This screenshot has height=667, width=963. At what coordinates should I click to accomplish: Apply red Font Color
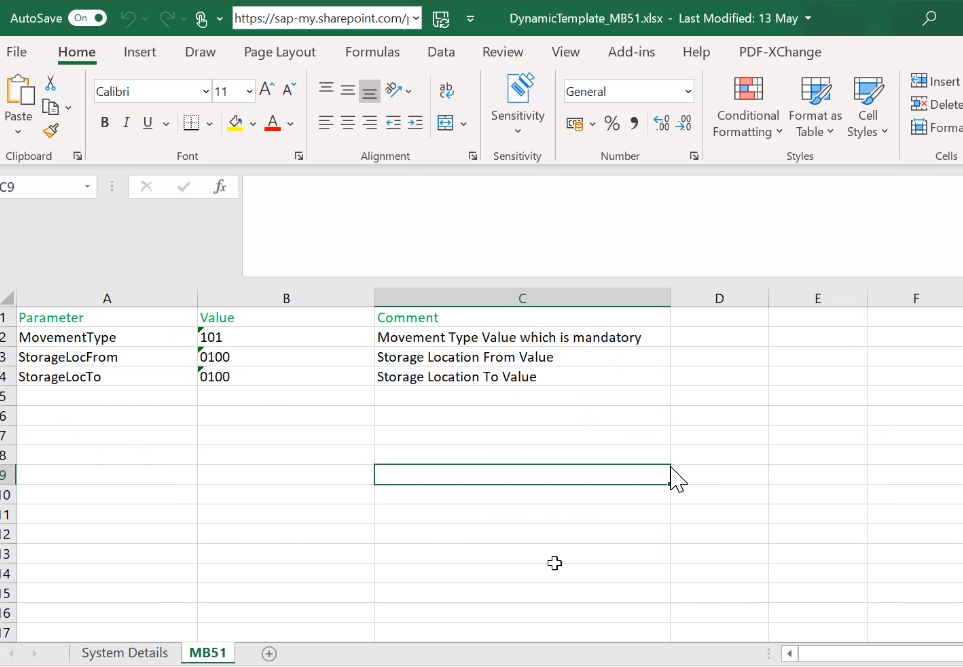[272, 123]
